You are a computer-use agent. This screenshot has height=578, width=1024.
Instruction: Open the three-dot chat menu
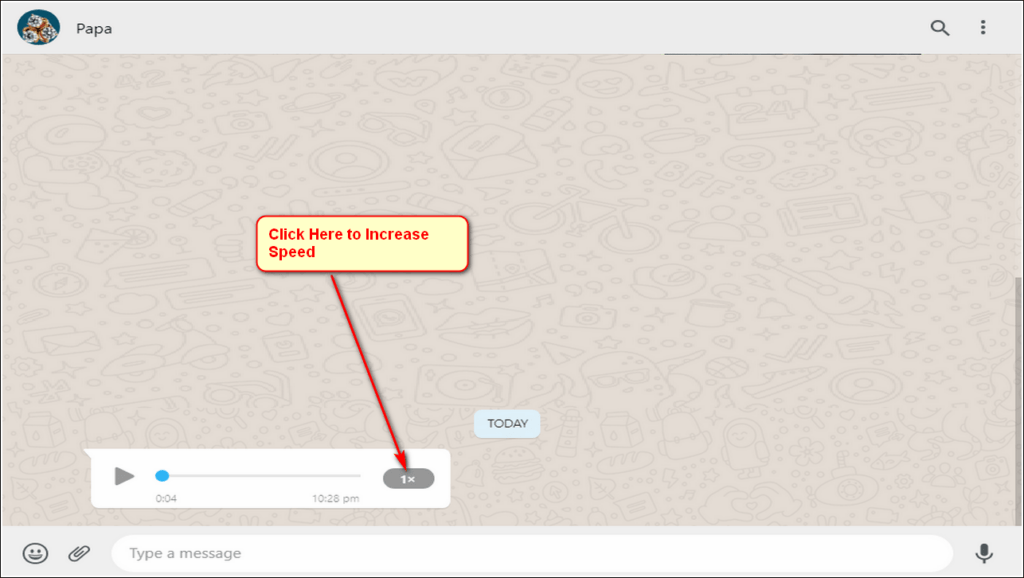pyautogui.click(x=983, y=27)
